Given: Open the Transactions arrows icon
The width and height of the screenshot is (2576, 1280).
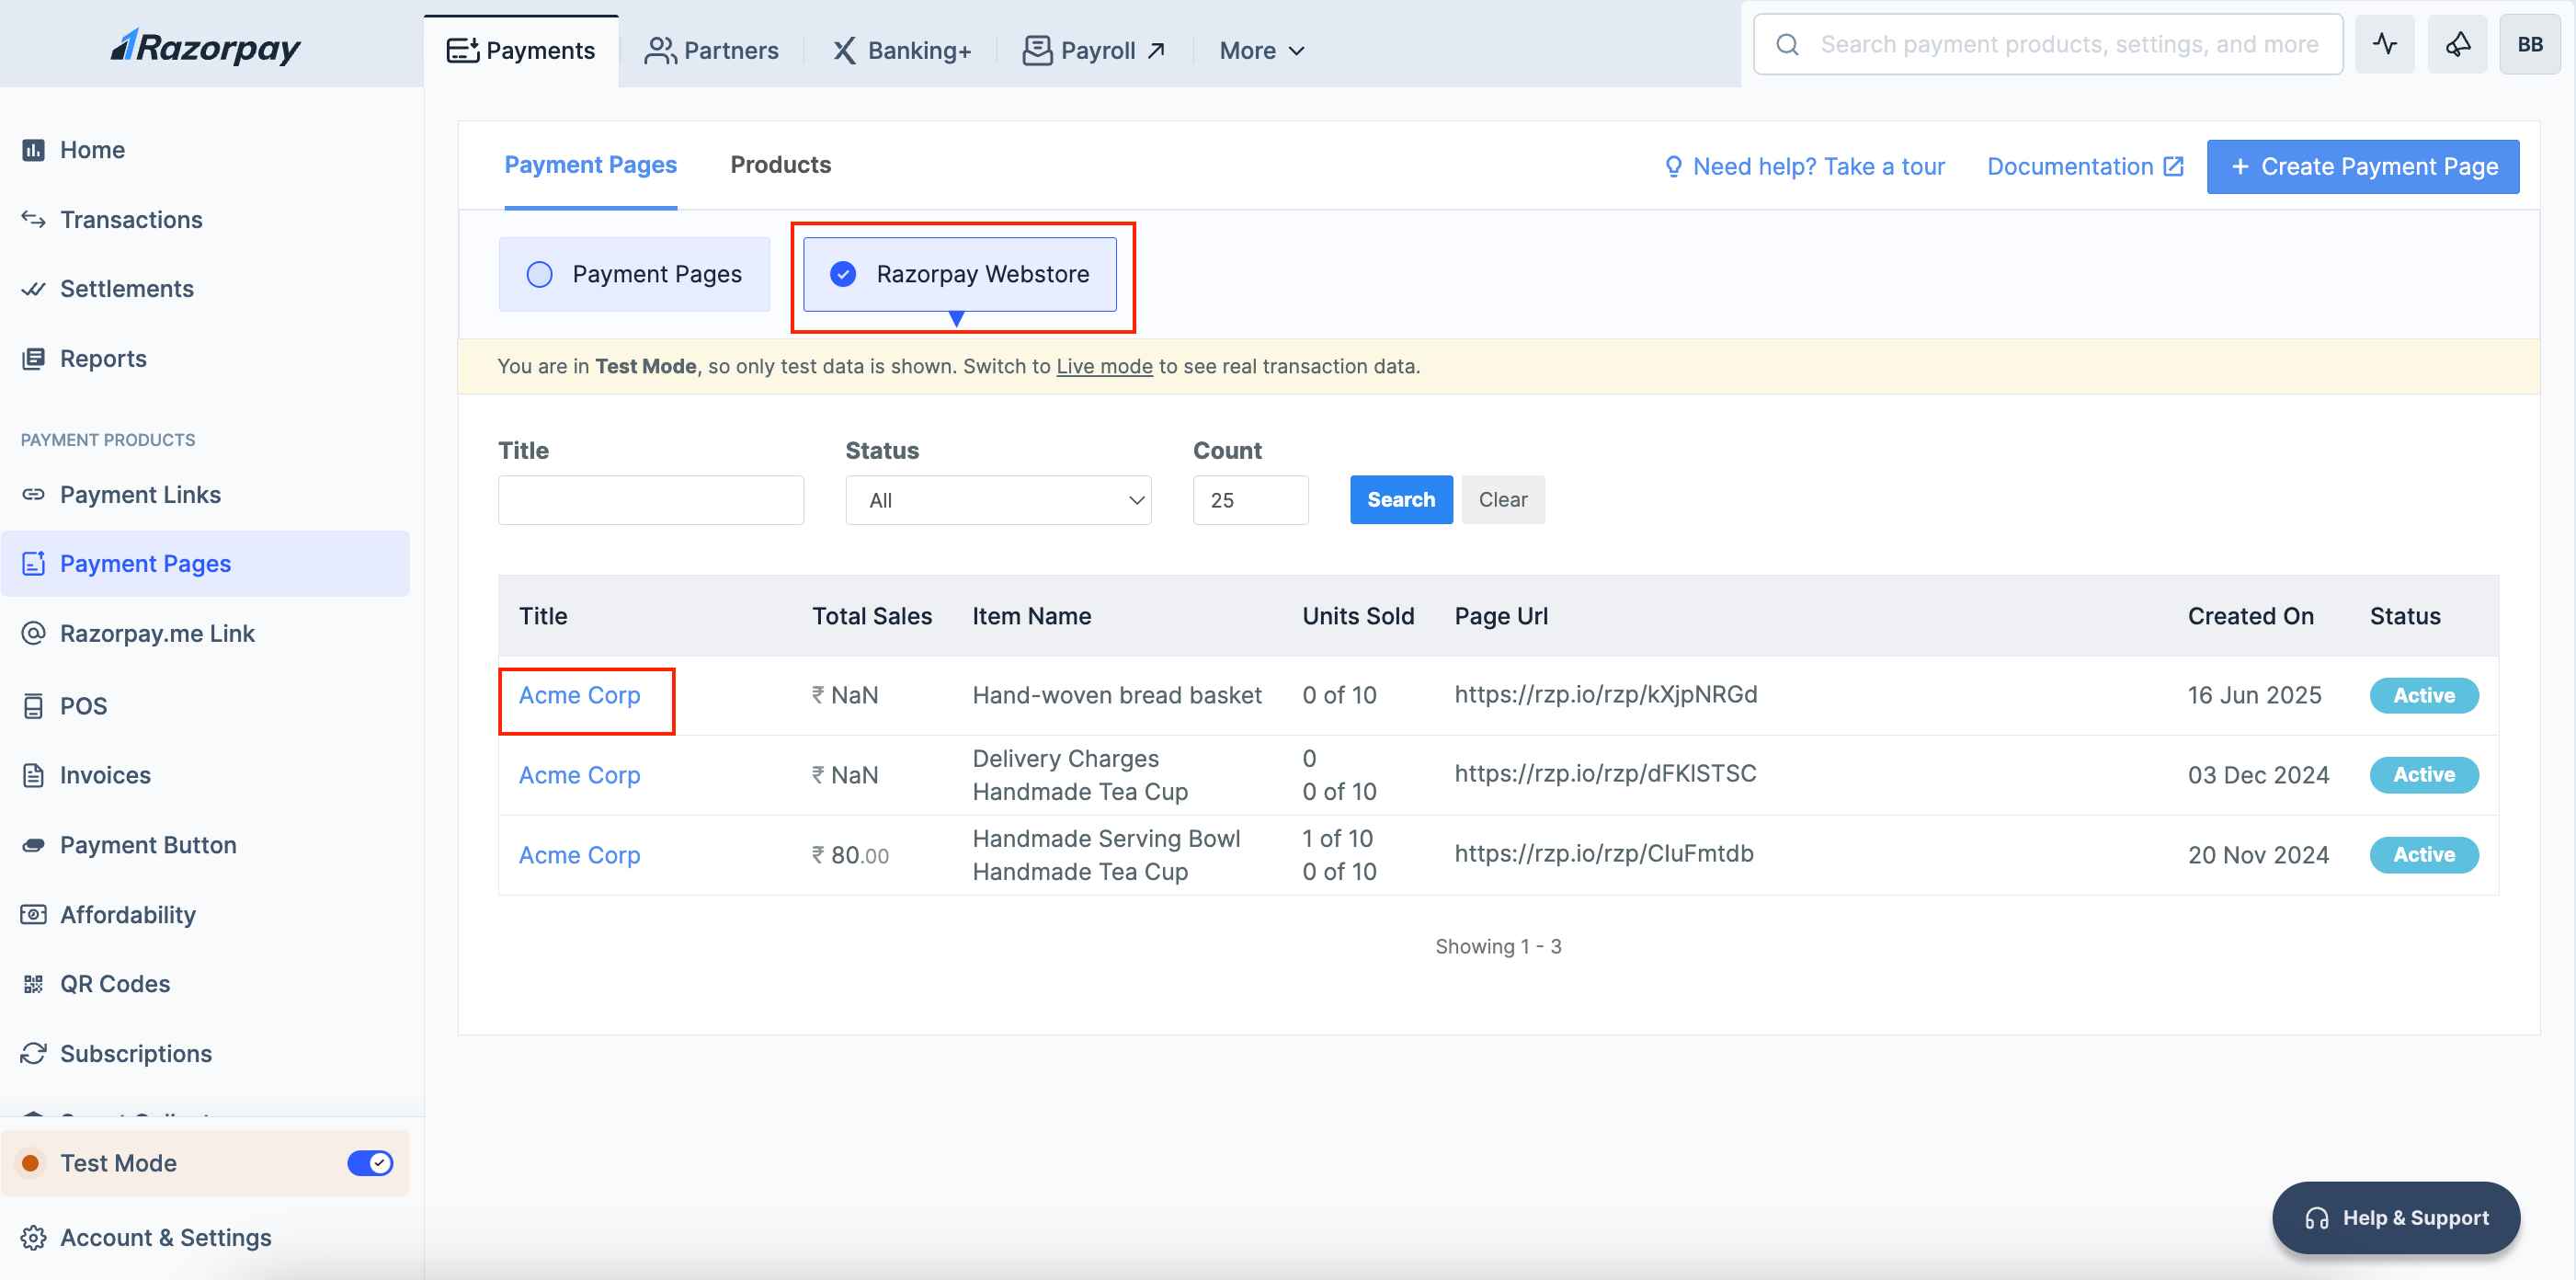Looking at the screenshot, I should pyautogui.click(x=33, y=219).
